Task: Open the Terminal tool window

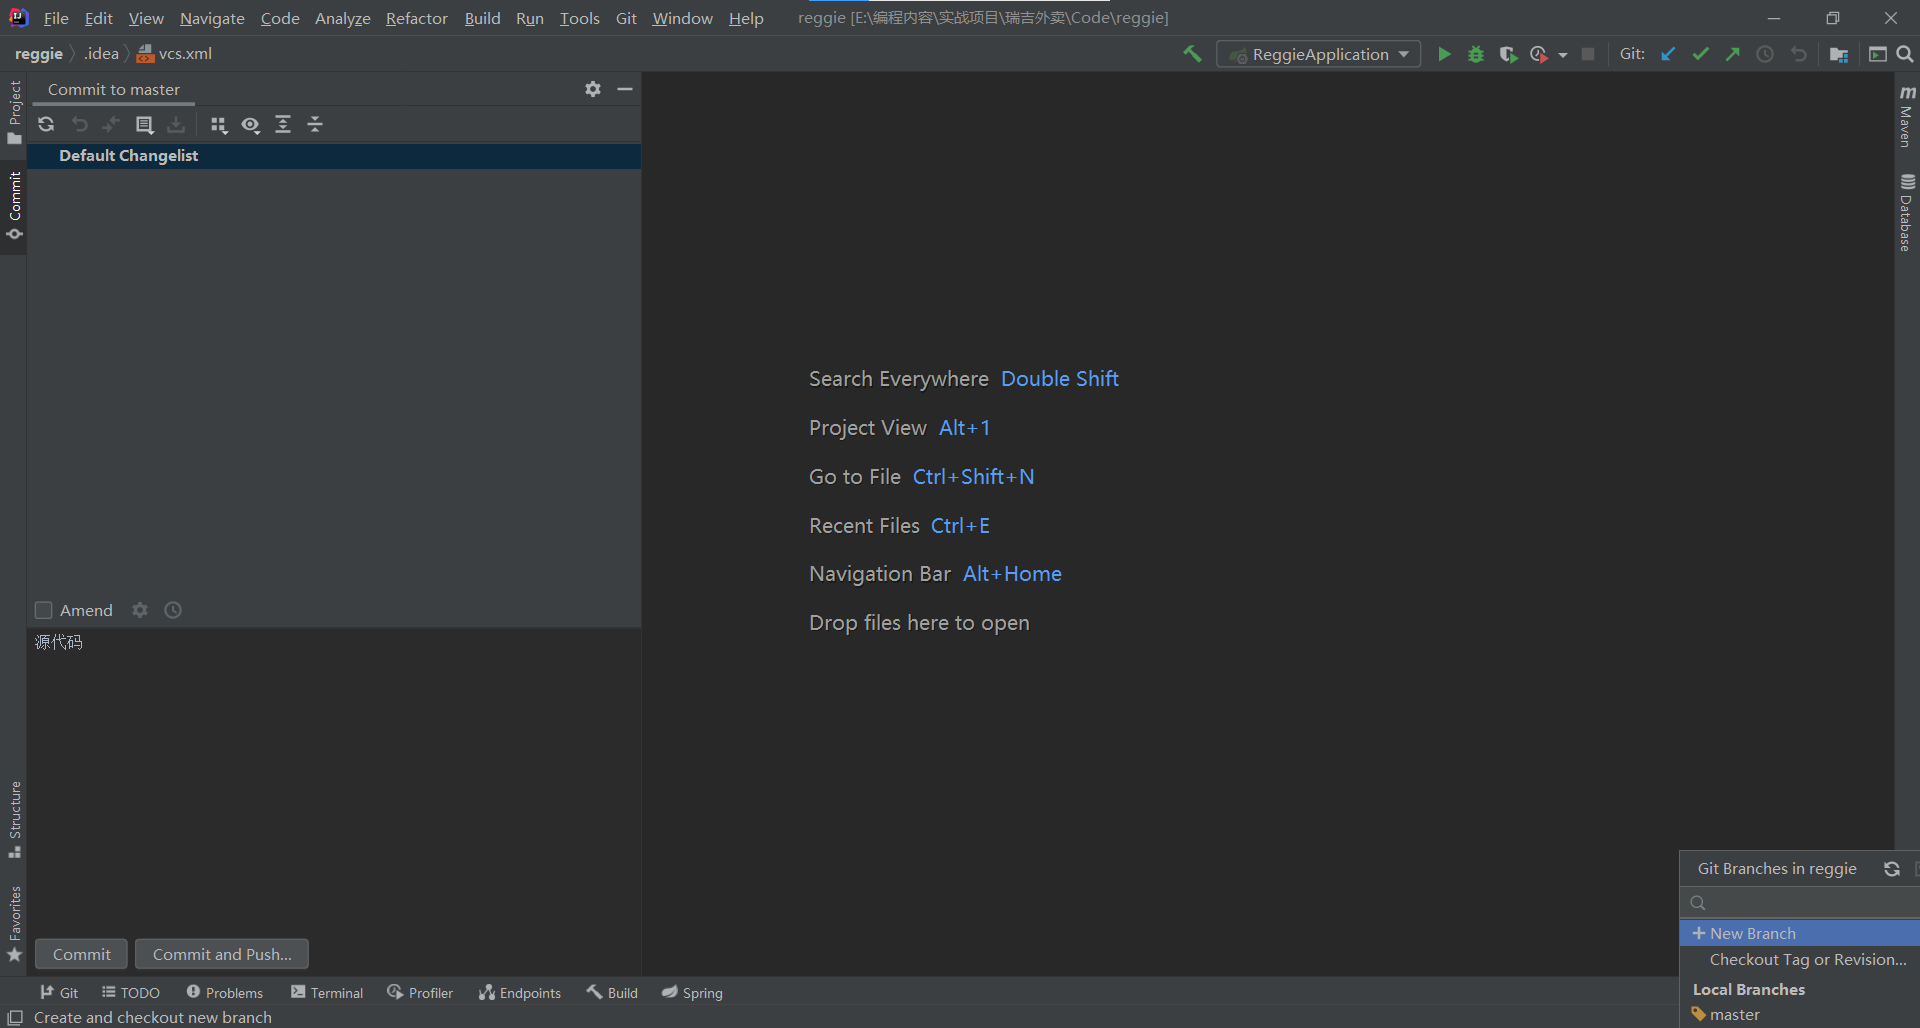Action: pyautogui.click(x=327, y=992)
